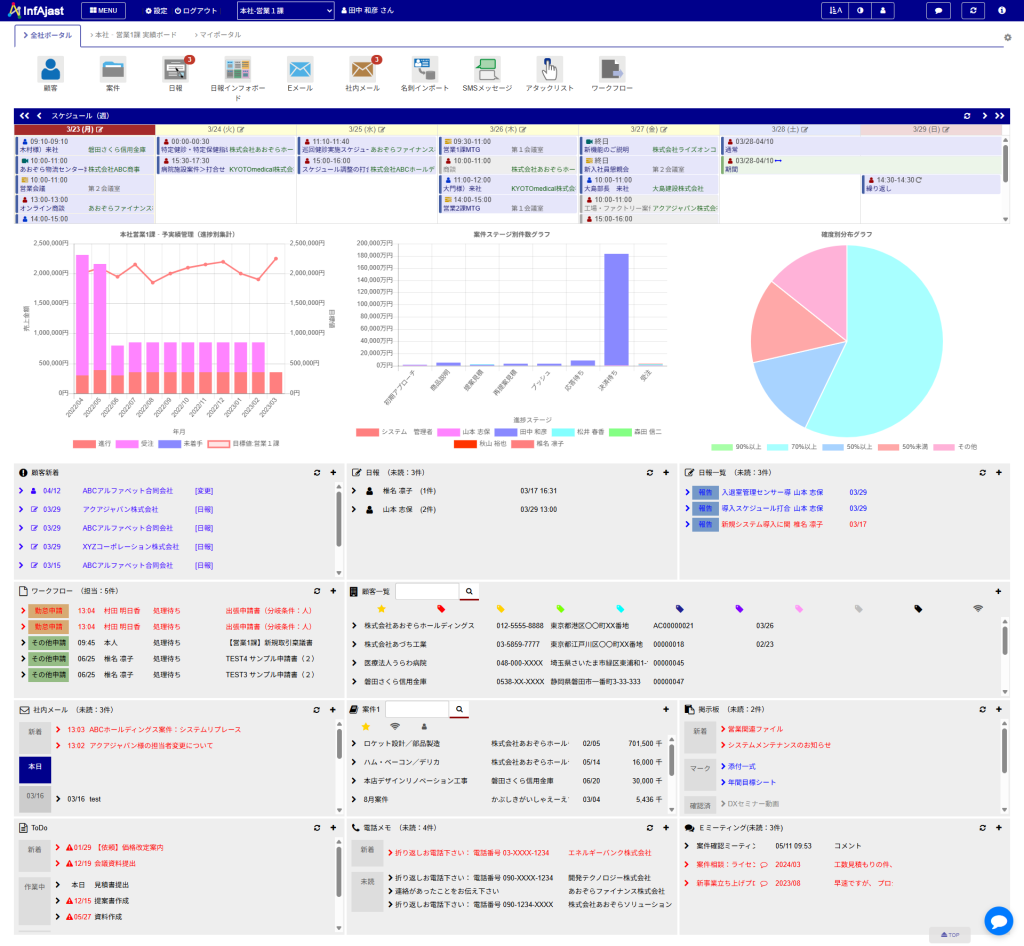
Task: Expand 椎名 凛子 daily report row
Action: [x=354, y=491]
